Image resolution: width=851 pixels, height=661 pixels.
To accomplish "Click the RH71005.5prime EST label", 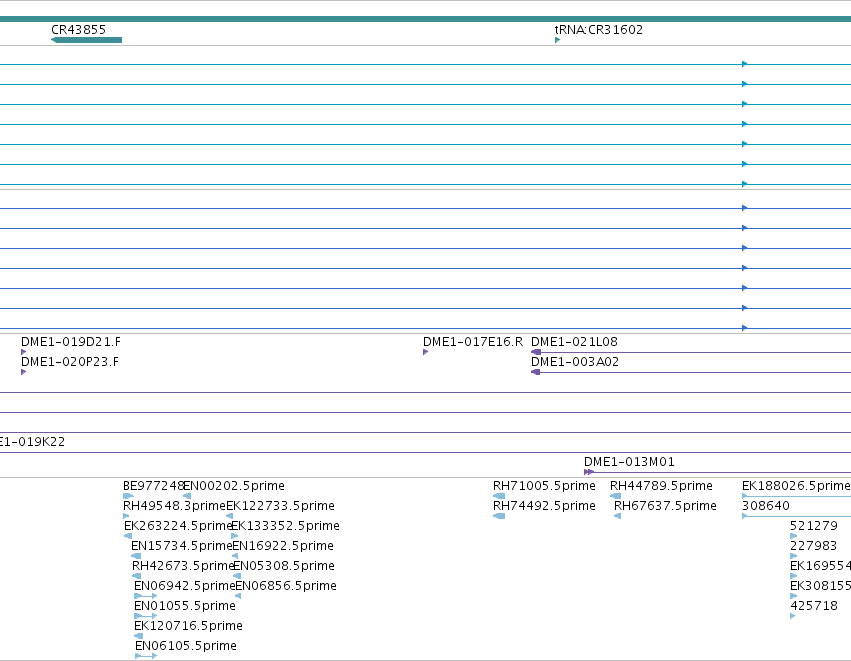I will pos(544,485).
